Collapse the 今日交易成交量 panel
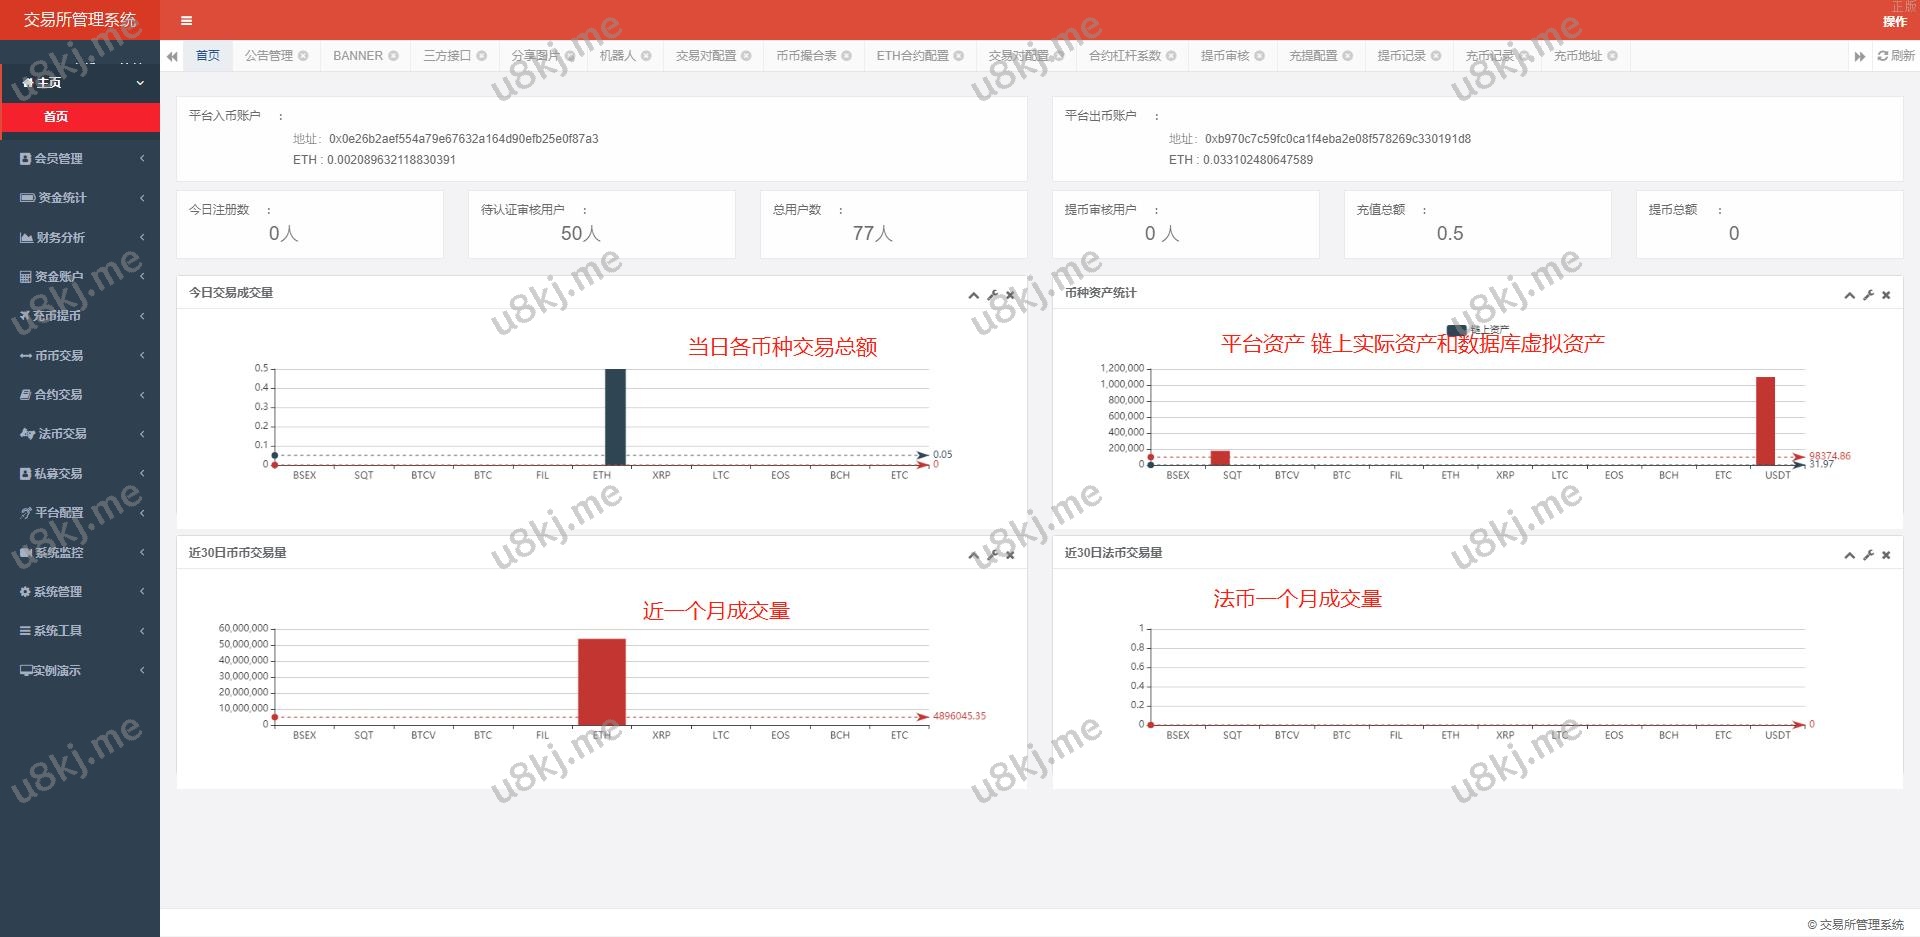The height and width of the screenshot is (937, 1920). [x=973, y=295]
